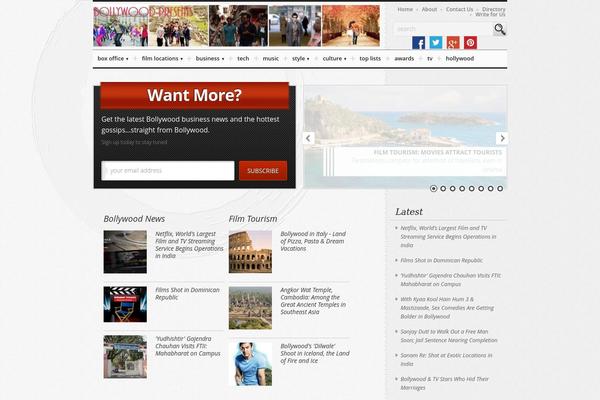
Task: Select the third slider pagination dot
Action: (453, 188)
